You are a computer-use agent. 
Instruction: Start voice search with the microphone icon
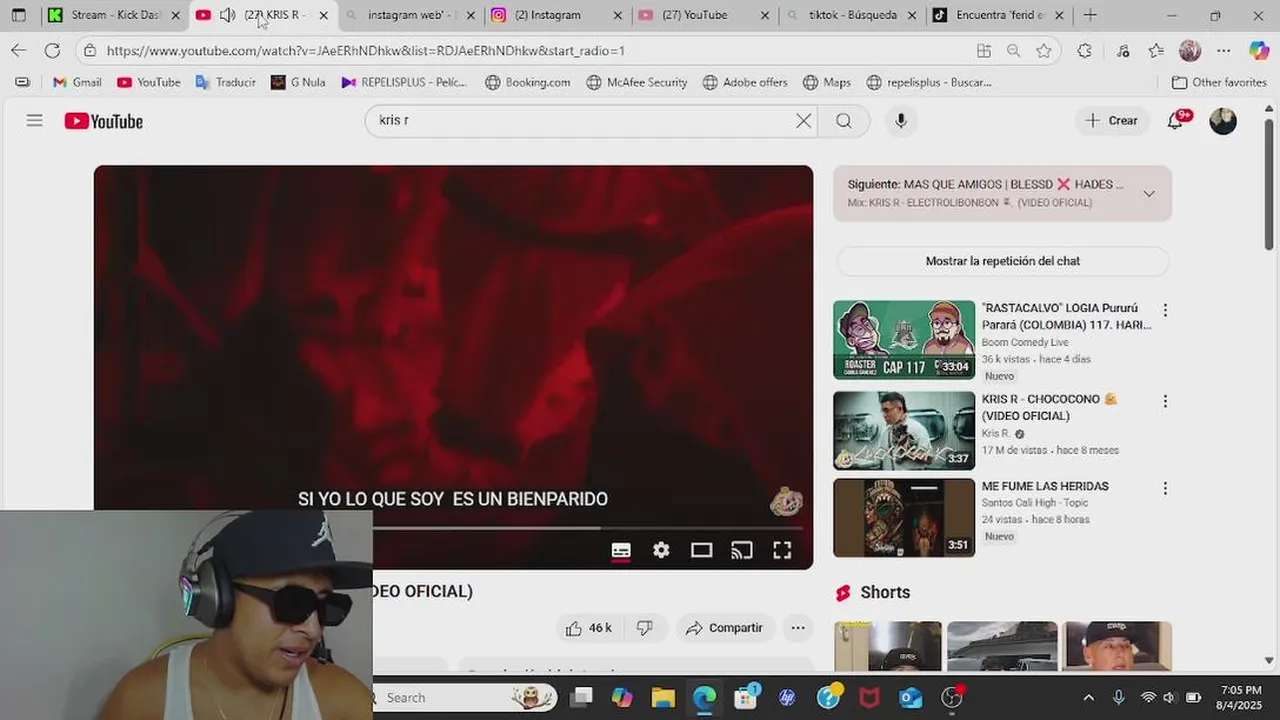(x=901, y=121)
